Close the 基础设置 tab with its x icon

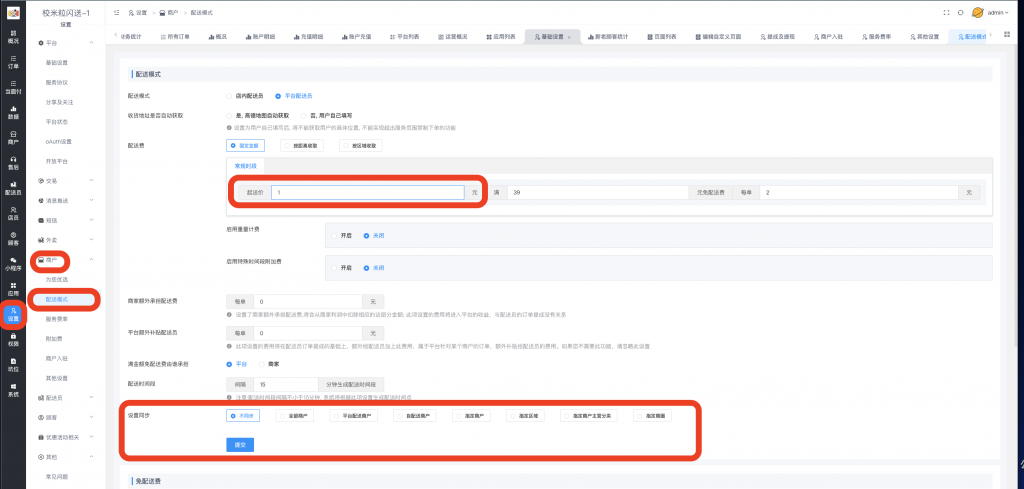pyautogui.click(x=569, y=37)
